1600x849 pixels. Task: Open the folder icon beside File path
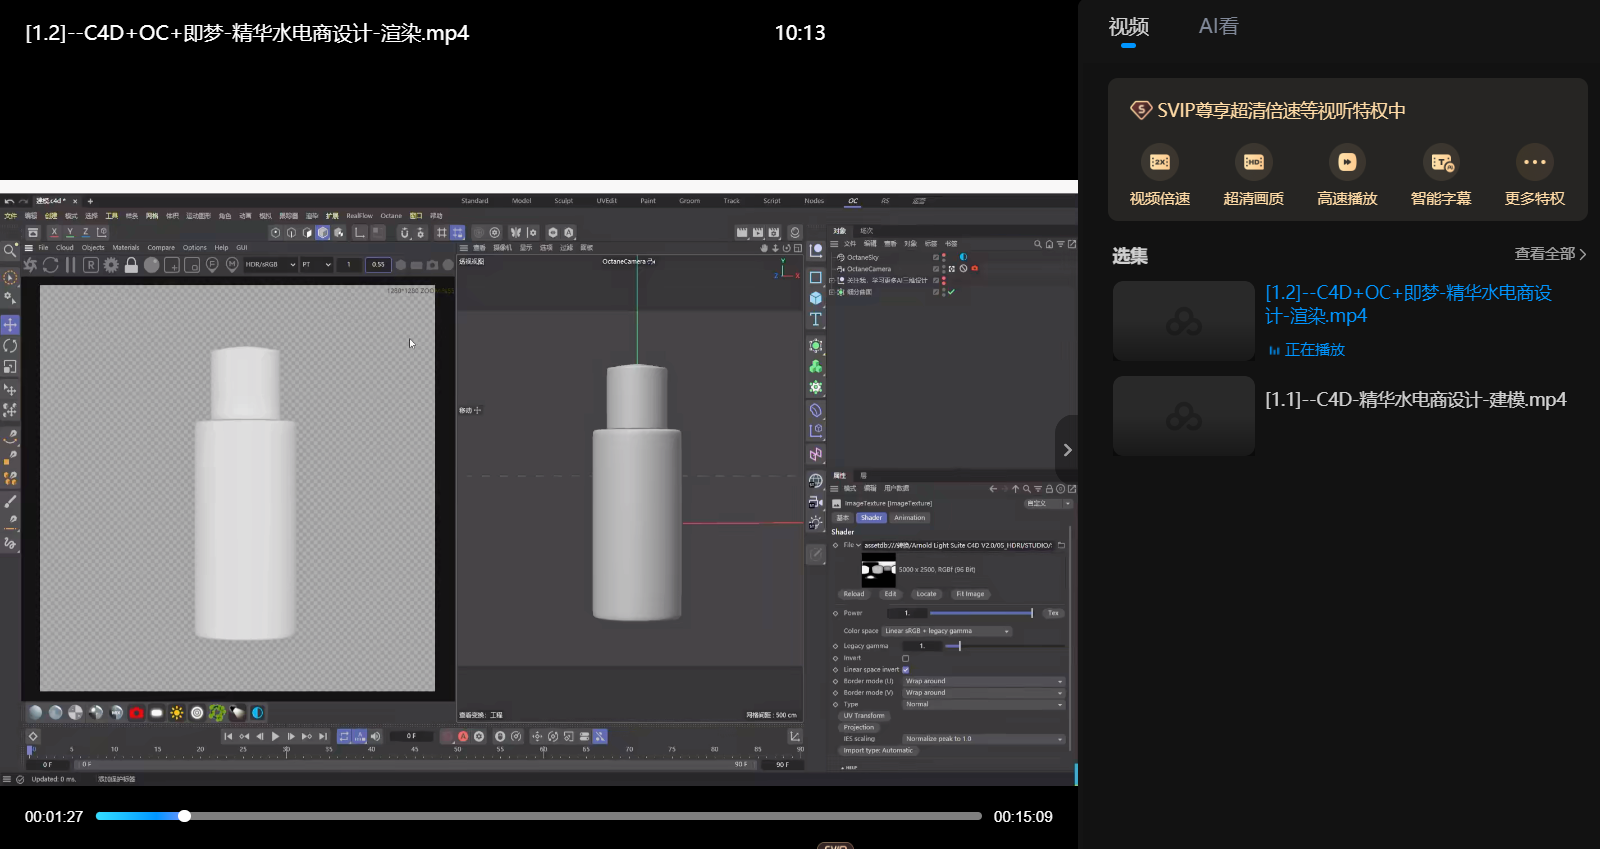tap(1061, 545)
